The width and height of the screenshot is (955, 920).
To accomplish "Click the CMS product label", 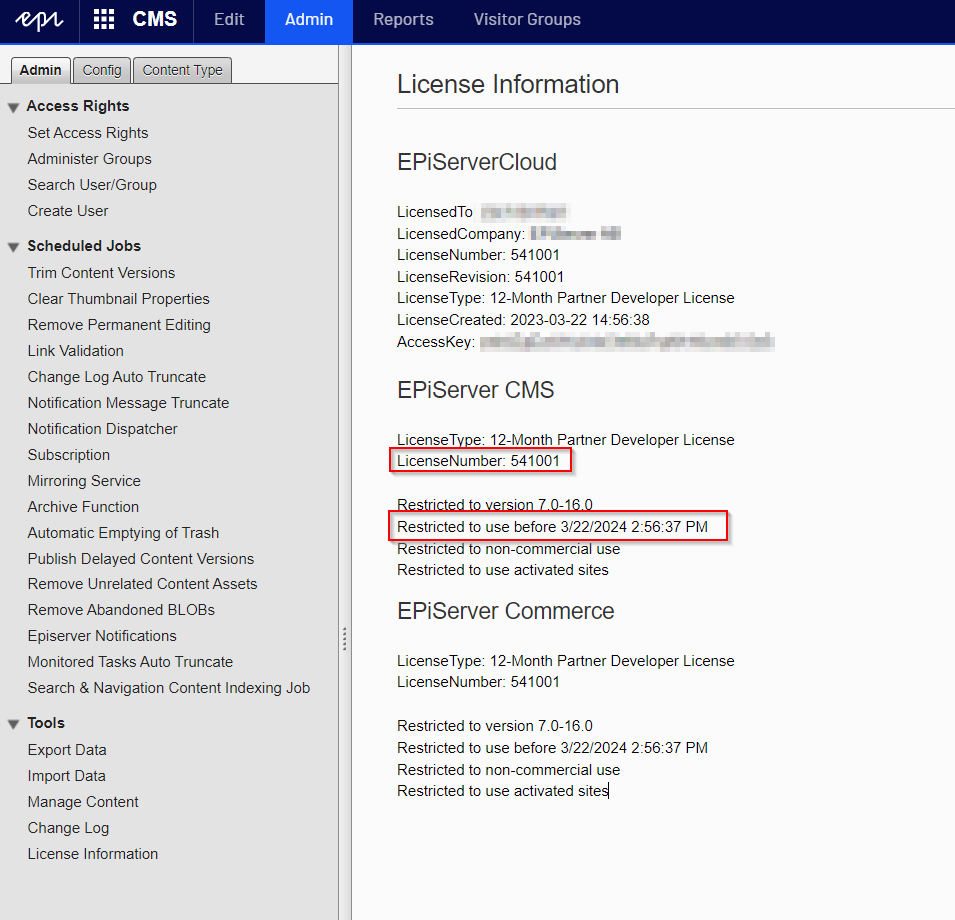I will click(155, 19).
